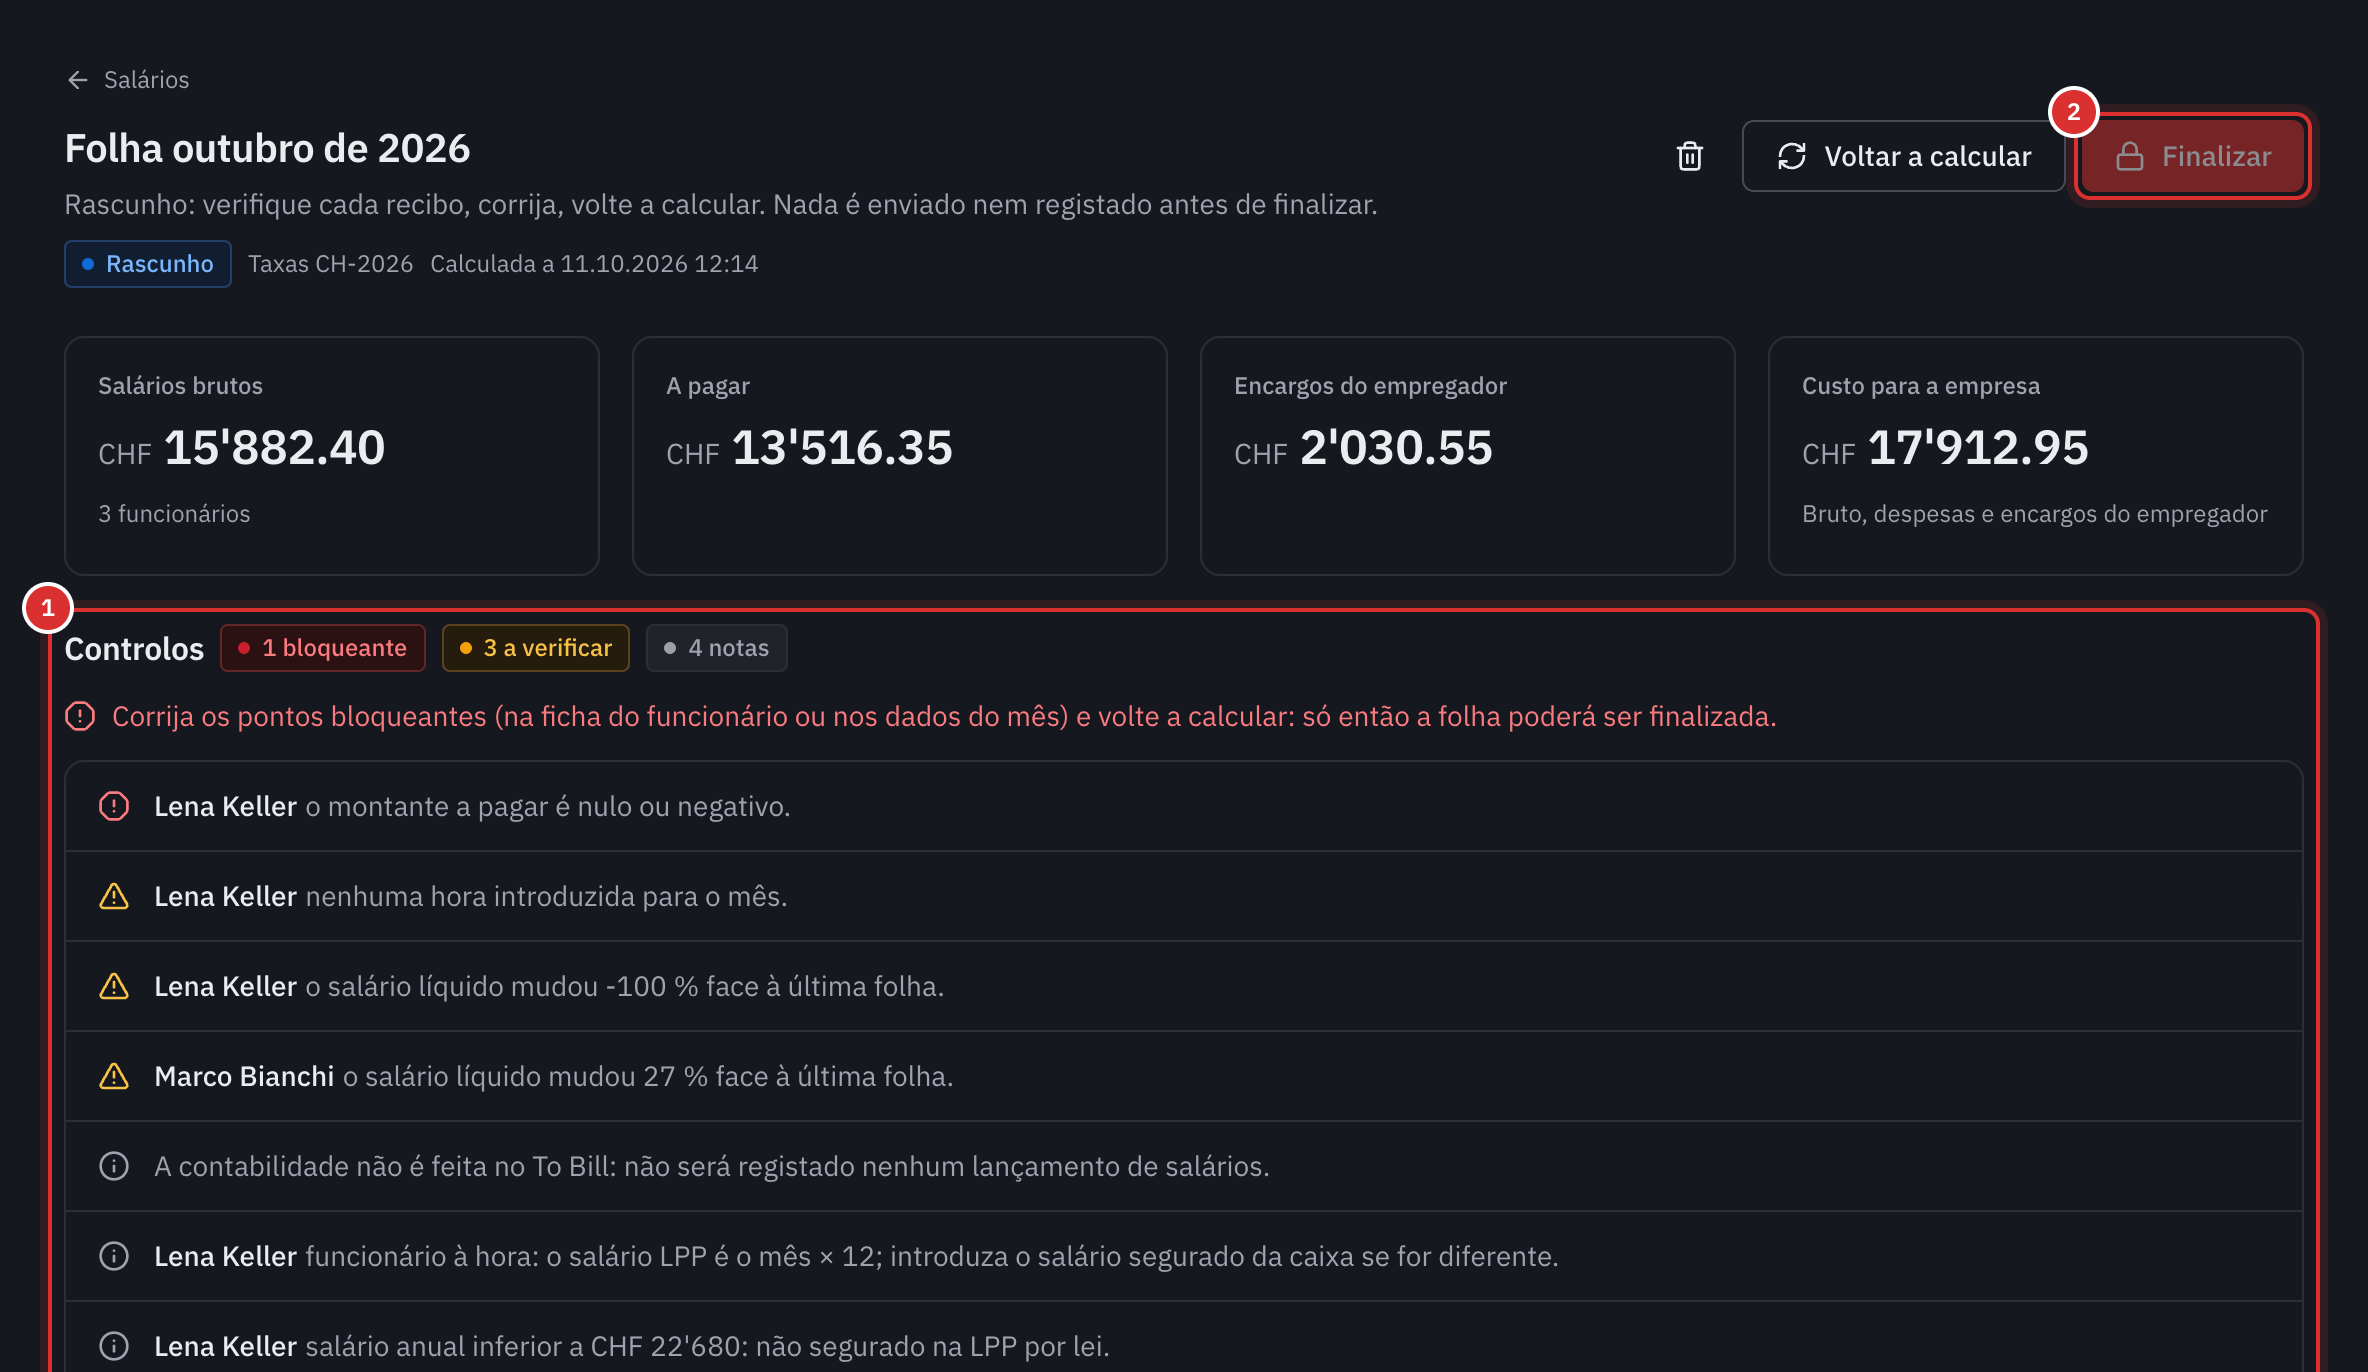The width and height of the screenshot is (2368, 1372).
Task: Click the '3 funcionários' text
Action: 174,514
